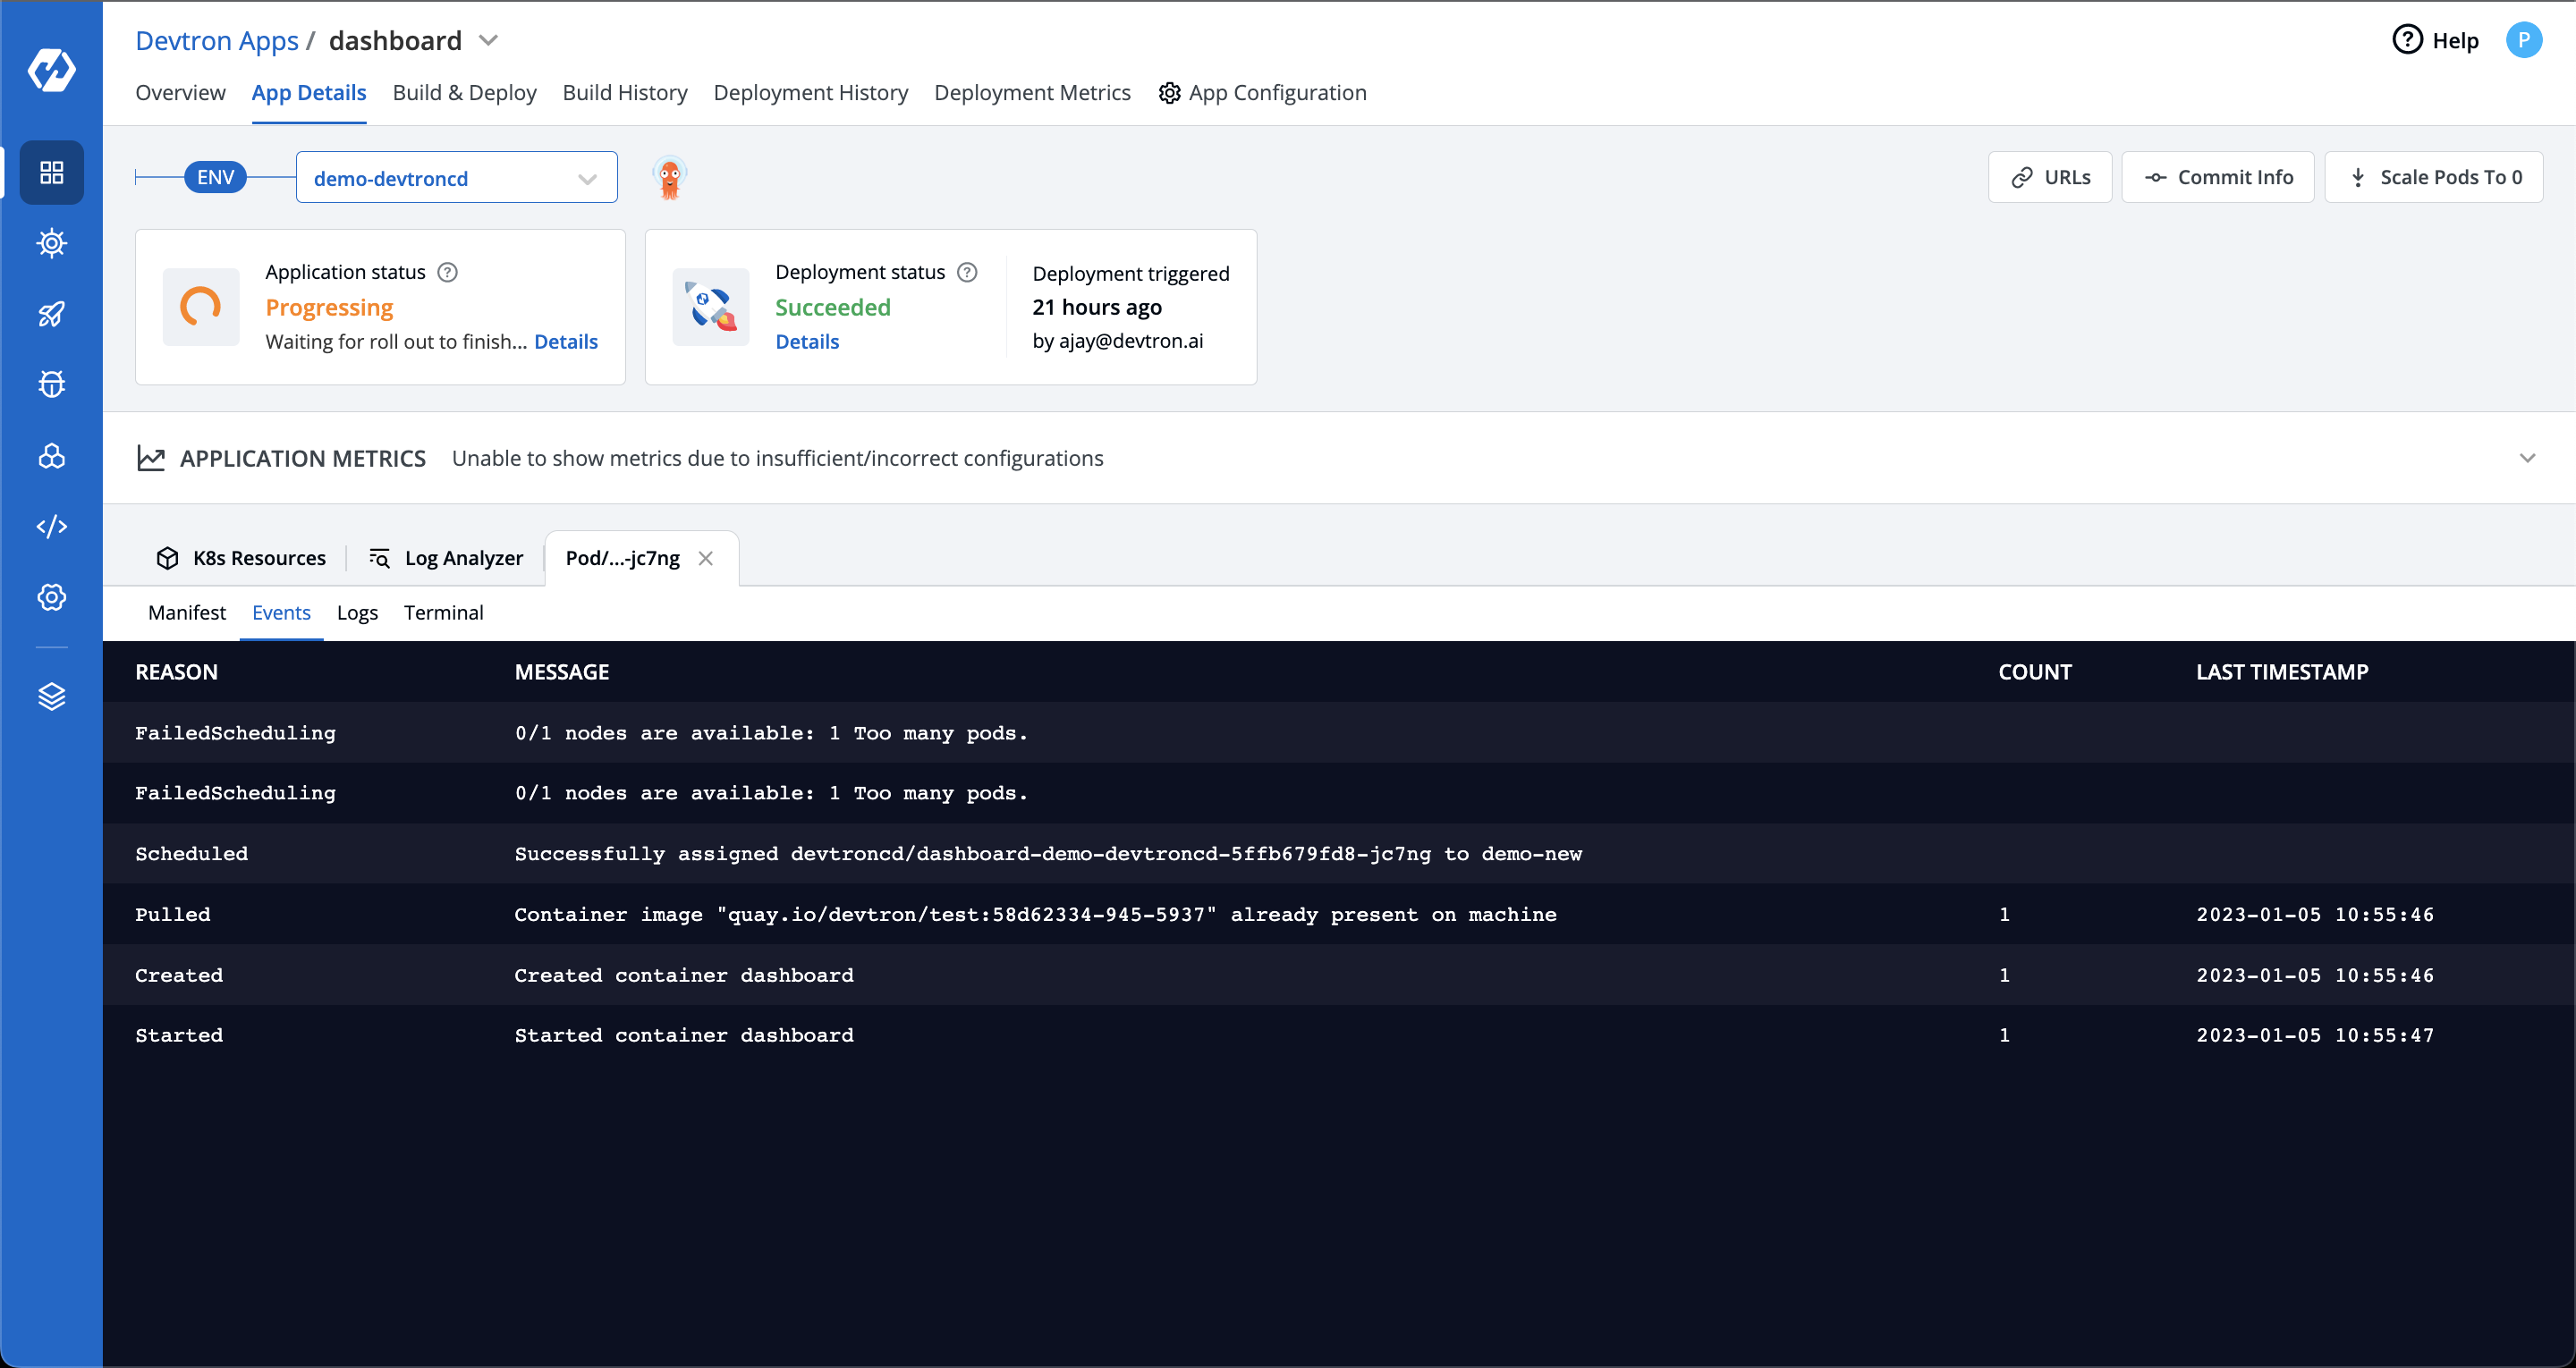
Task: Click the rocket Jobs icon in sidebar
Action: pyautogui.click(x=51, y=314)
